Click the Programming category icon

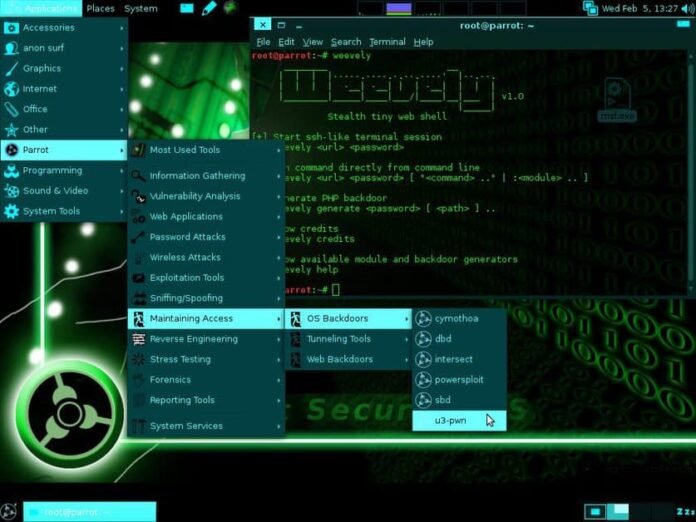pos(11,170)
